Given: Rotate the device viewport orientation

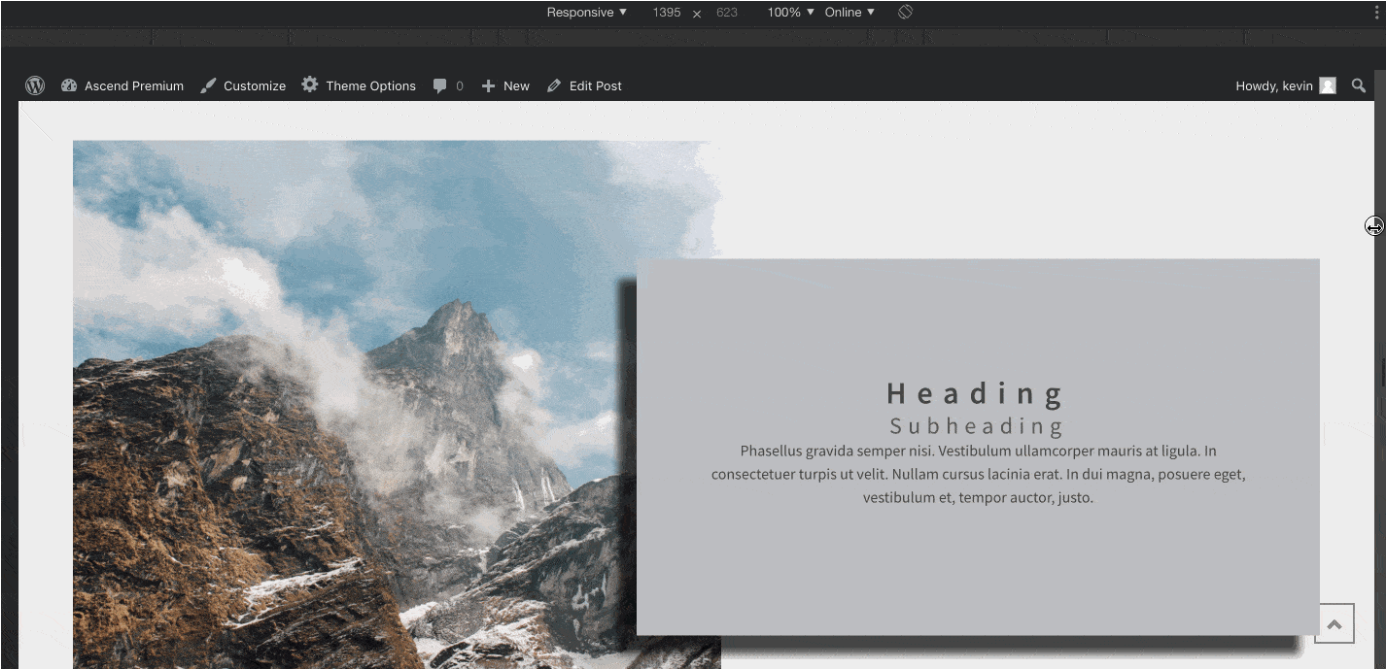Looking at the screenshot, I should point(905,12).
